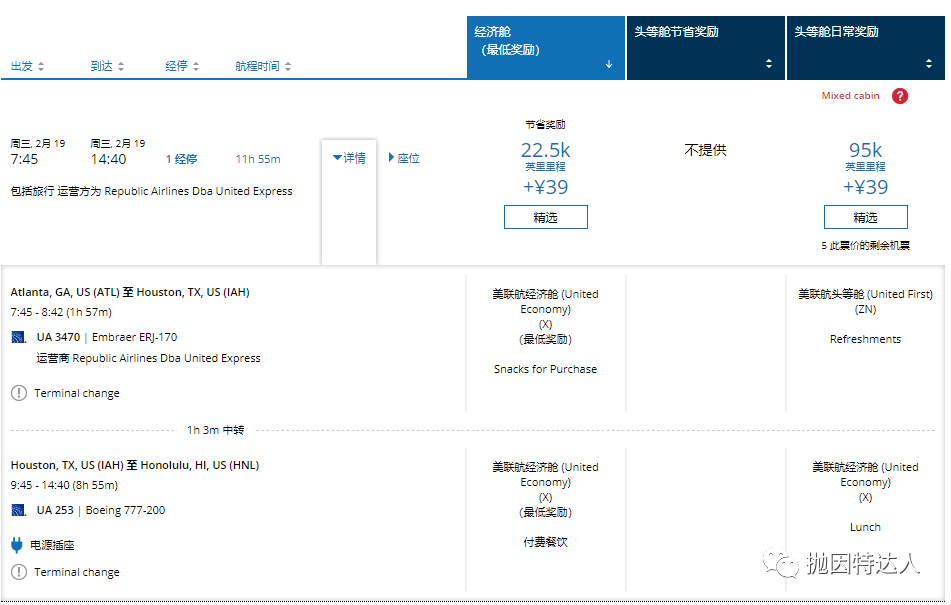951x605 pixels.
Task: Click United logo next to UA 3470
Action: [x=19, y=337]
